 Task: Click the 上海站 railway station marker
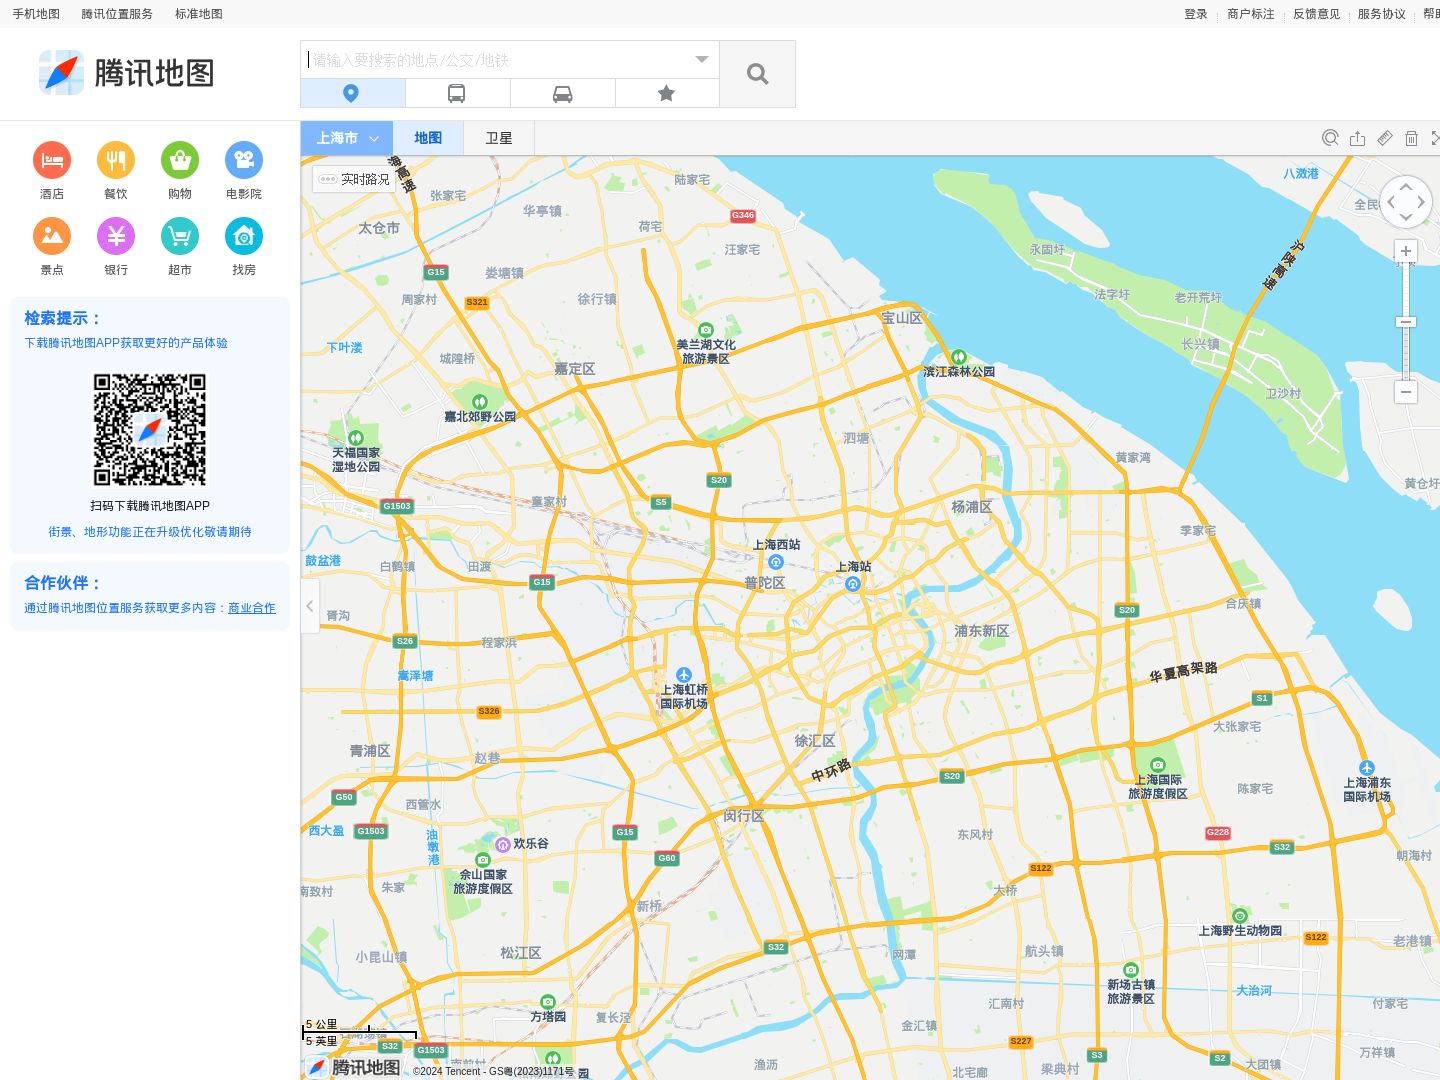click(853, 584)
